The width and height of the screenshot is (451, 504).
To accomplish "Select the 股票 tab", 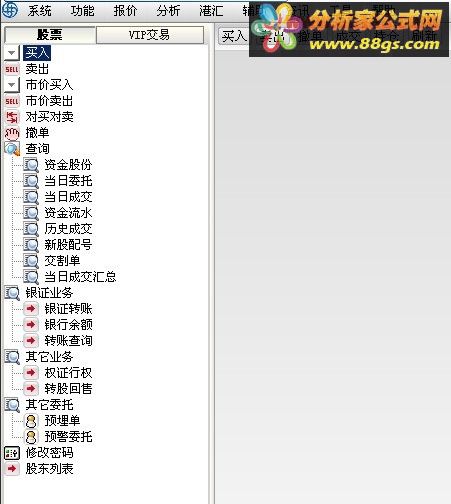I will tap(50, 35).
